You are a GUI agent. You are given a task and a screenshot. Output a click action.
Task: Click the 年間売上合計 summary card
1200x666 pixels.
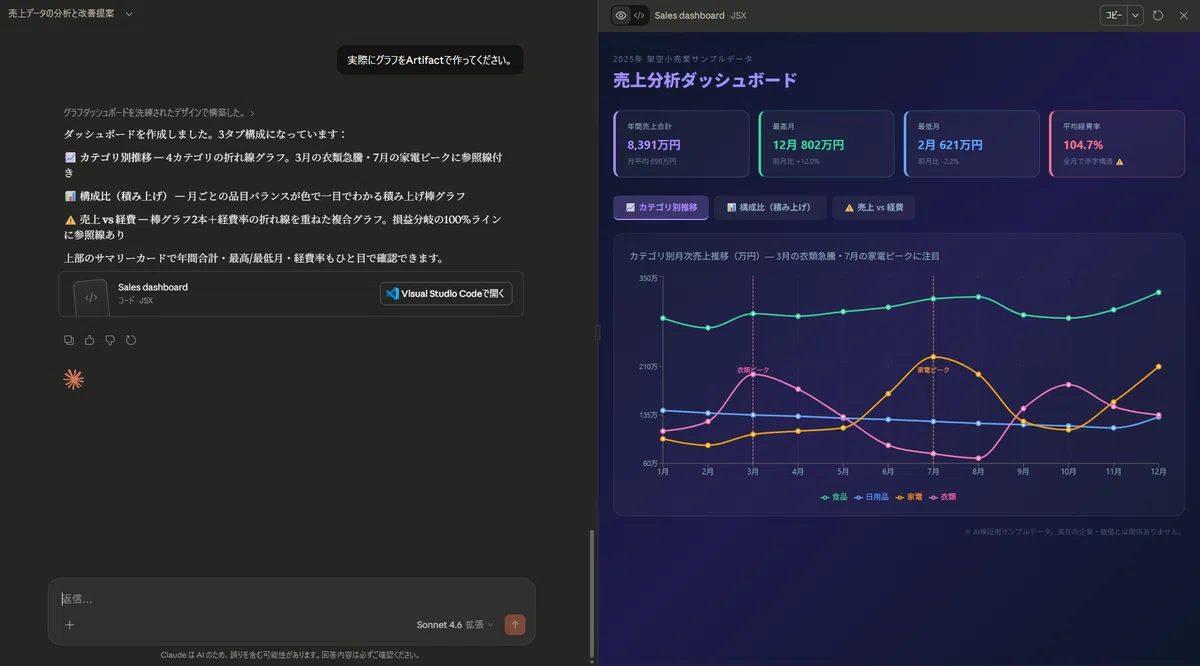(681, 144)
